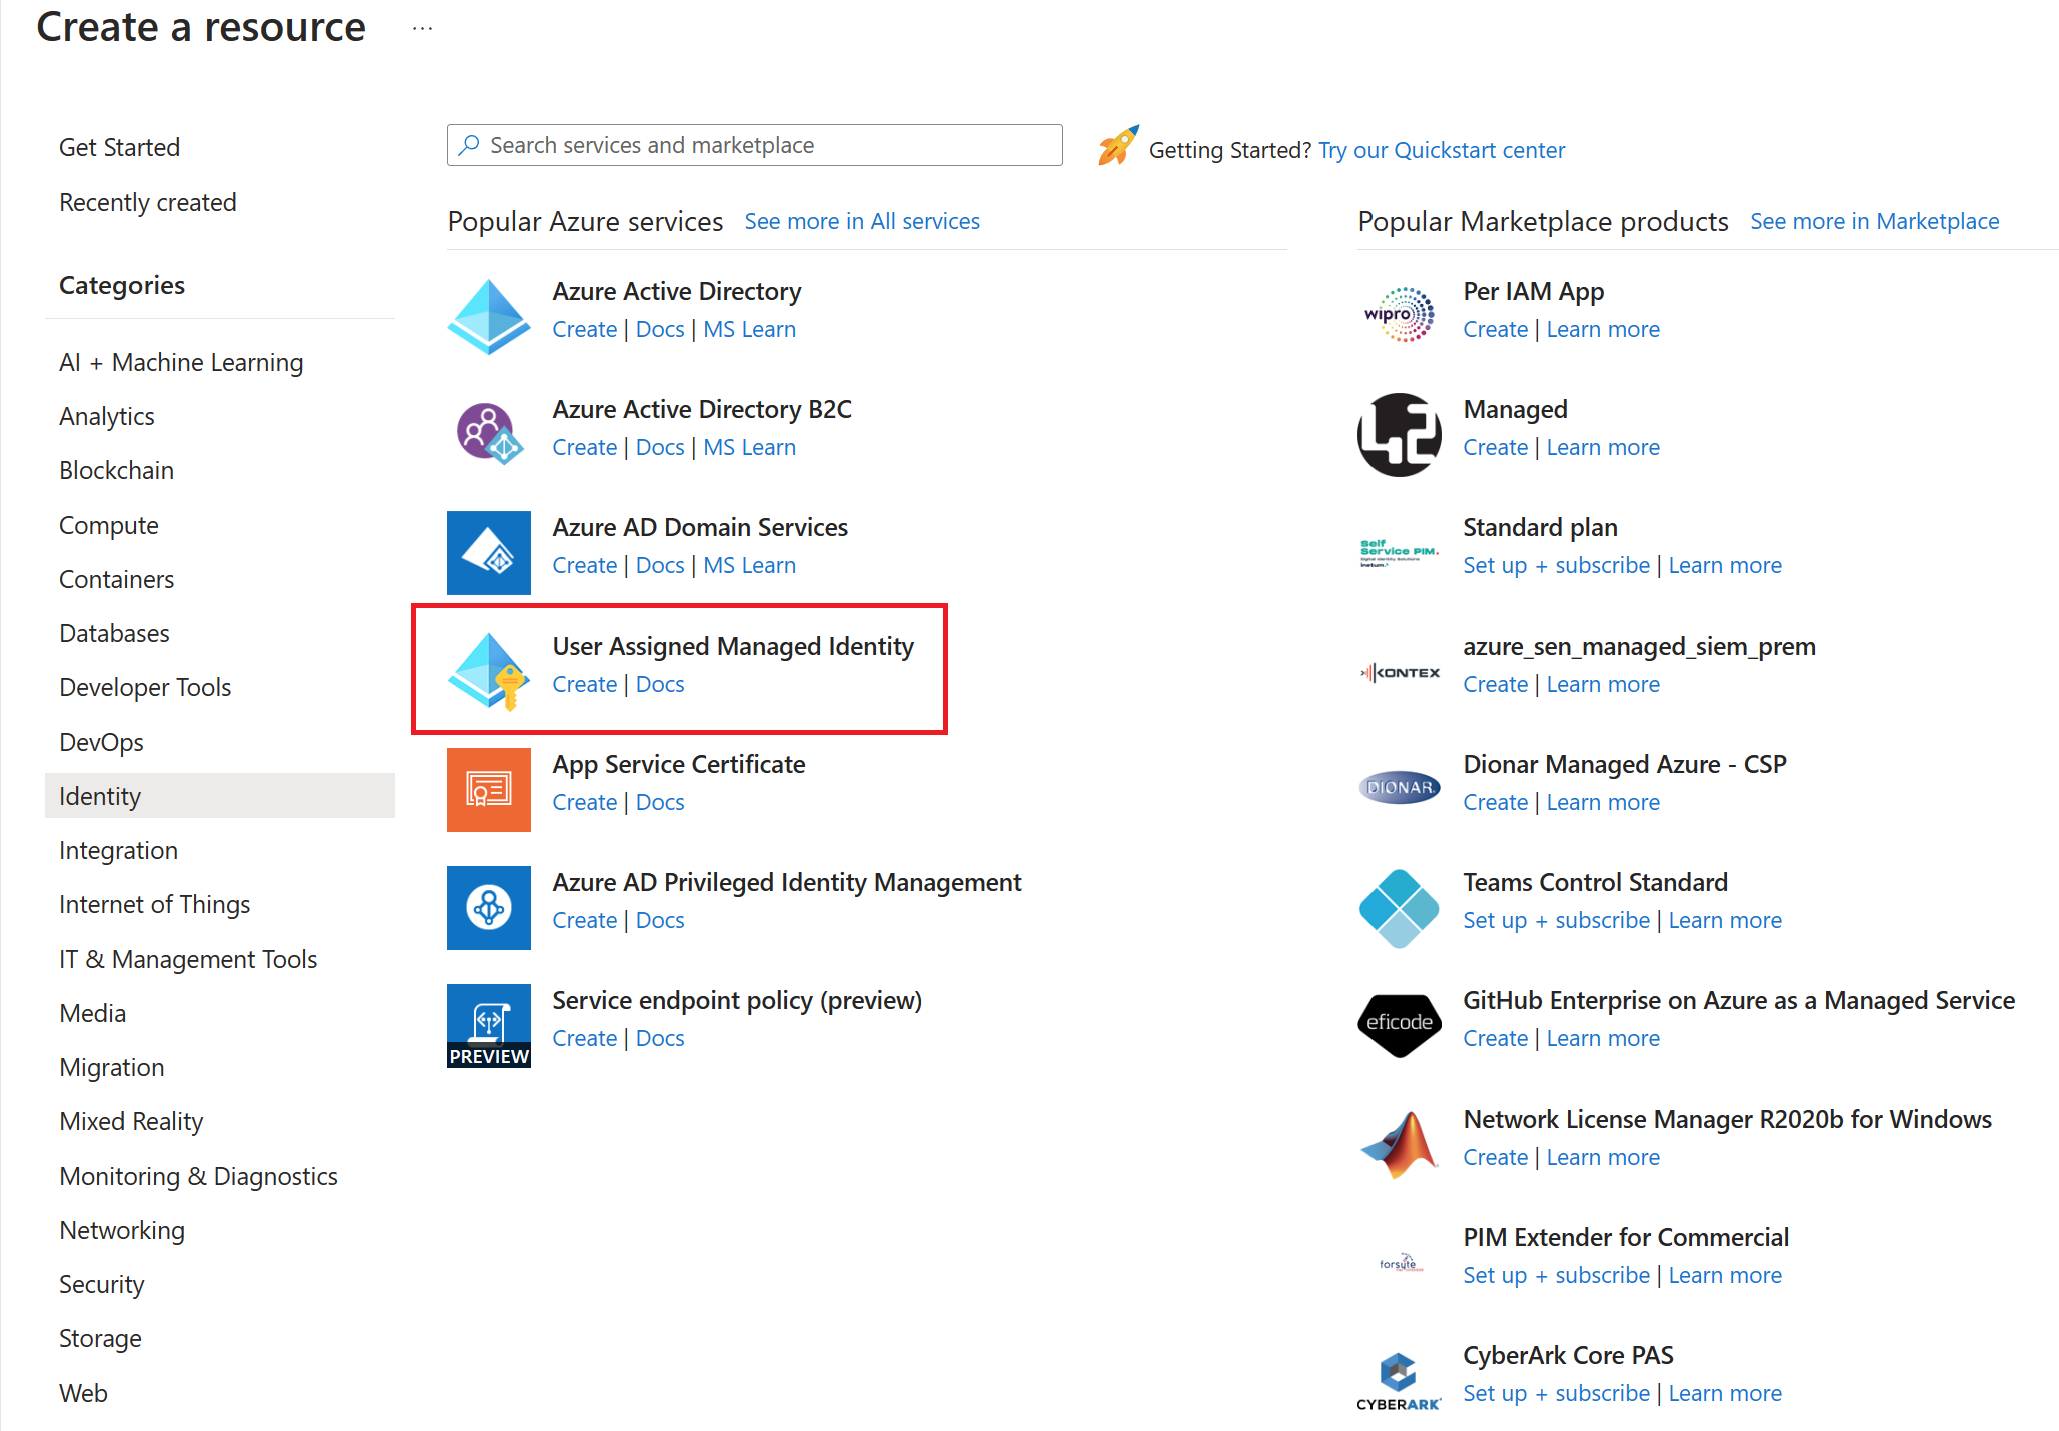Click the App Service Certificate icon

tap(488, 789)
